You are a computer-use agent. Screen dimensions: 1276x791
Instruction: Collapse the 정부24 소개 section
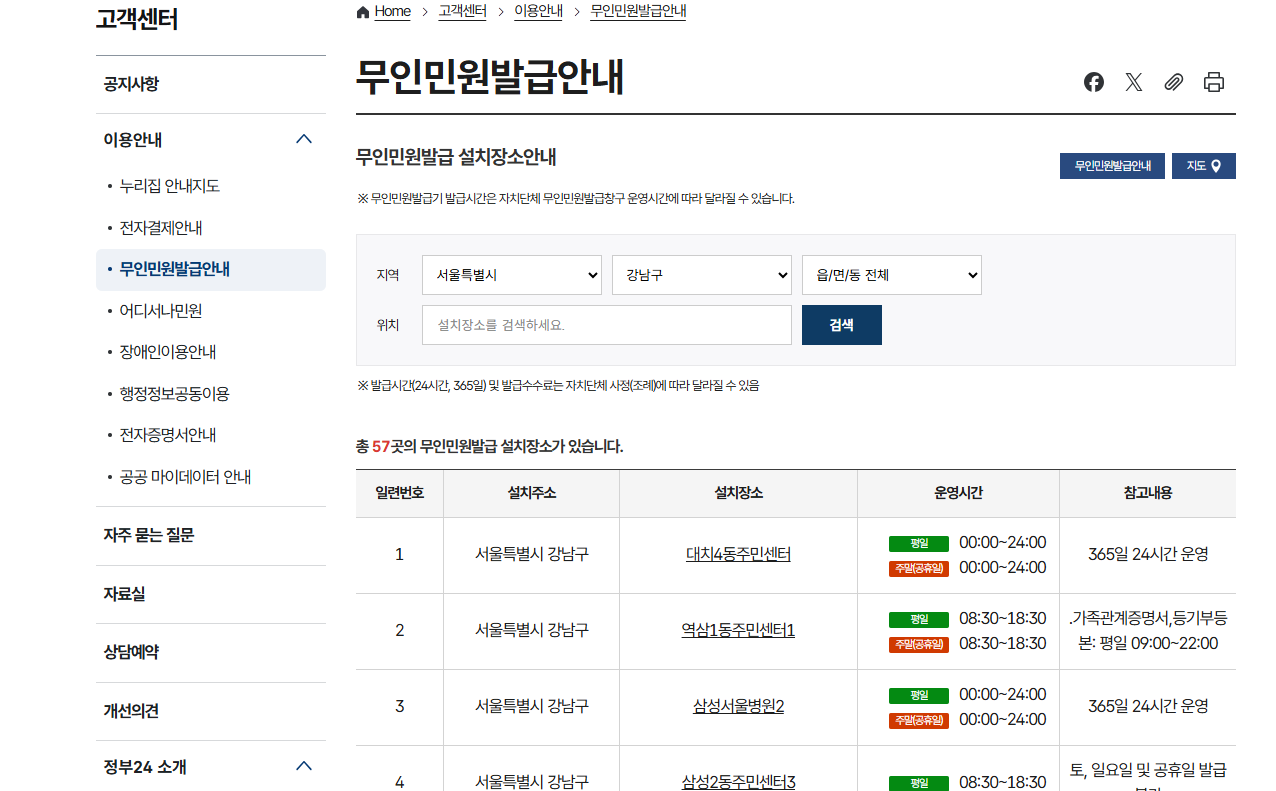pos(304,766)
